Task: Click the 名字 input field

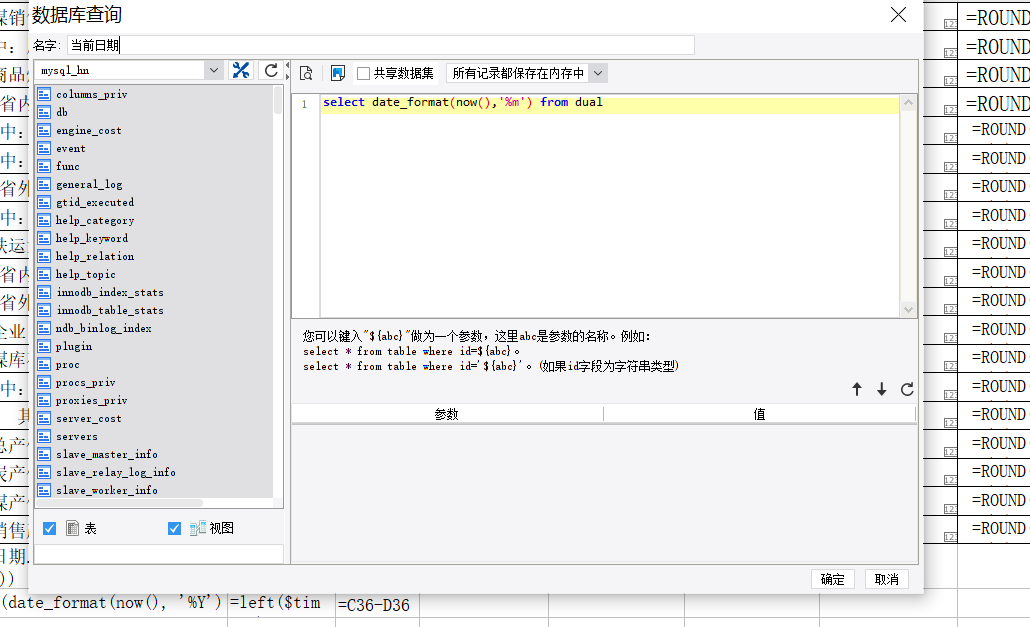Action: (x=380, y=45)
